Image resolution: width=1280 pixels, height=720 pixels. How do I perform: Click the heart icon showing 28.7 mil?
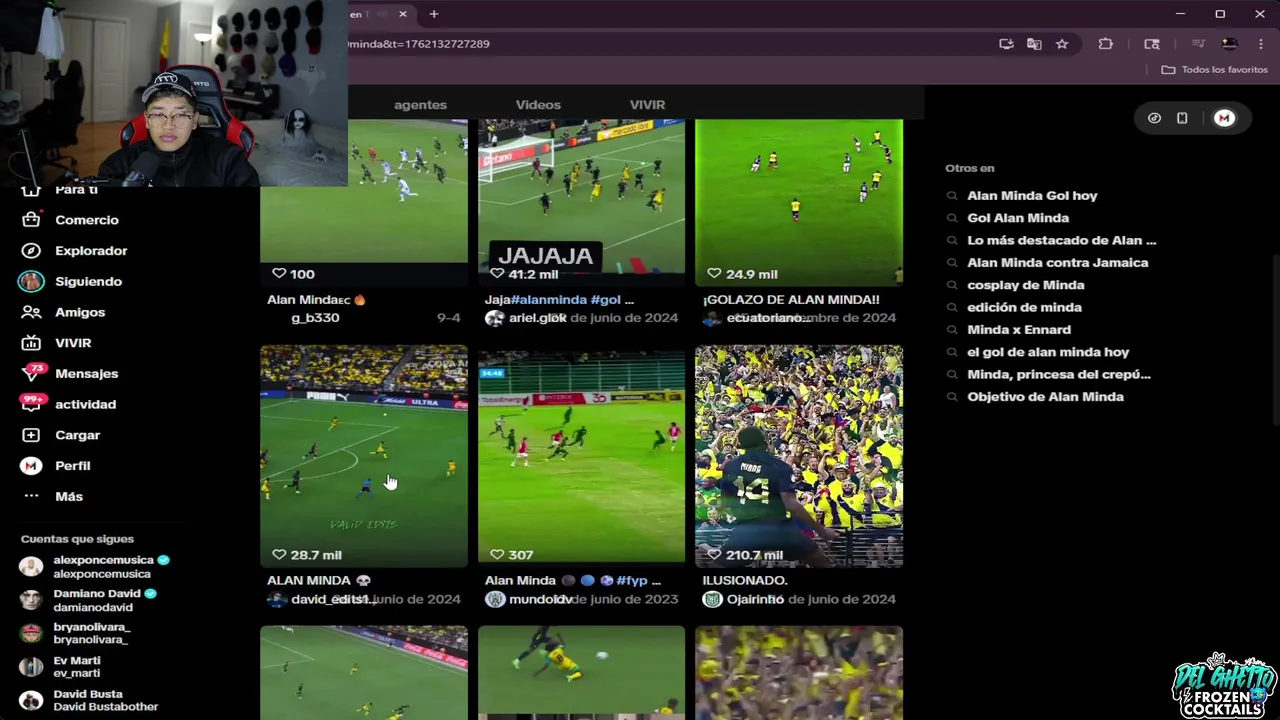tap(279, 555)
